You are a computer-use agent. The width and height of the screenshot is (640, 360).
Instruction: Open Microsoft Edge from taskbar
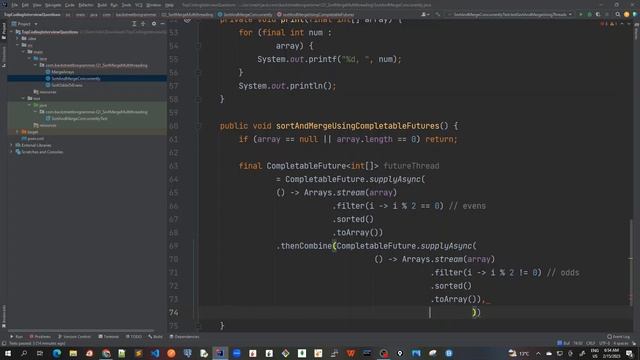click(x=56, y=353)
